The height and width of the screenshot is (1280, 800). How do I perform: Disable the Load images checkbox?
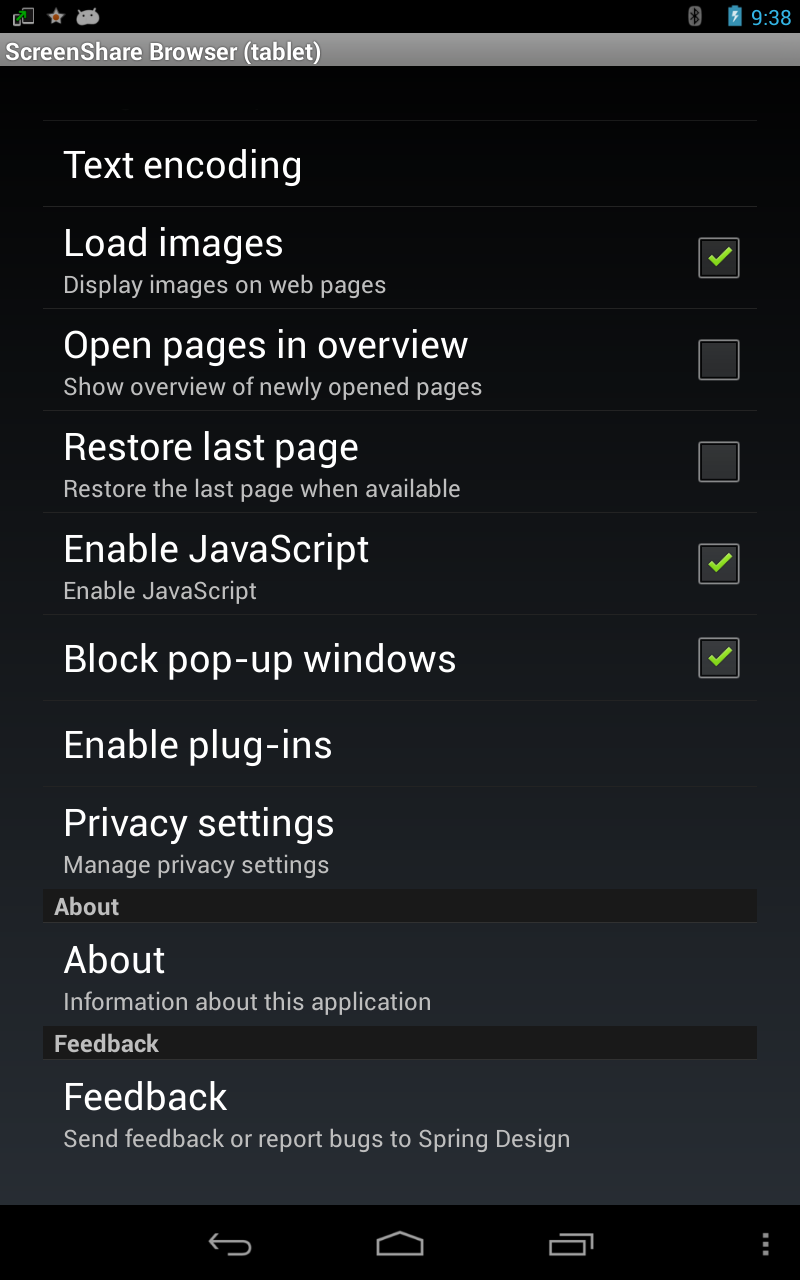click(718, 258)
